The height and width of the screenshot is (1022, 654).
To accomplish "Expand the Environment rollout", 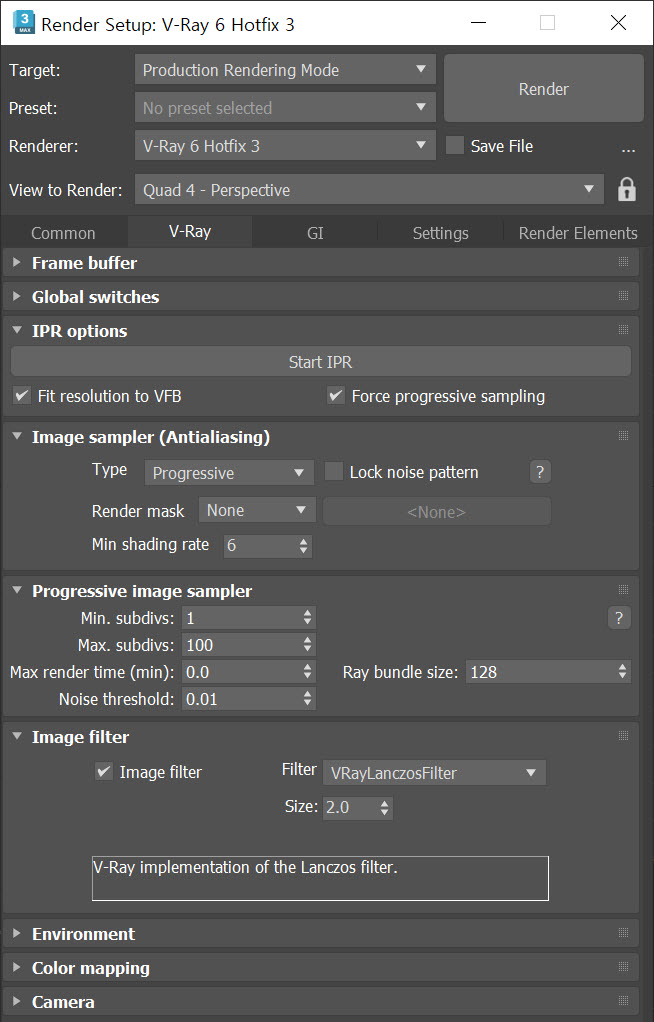I will tap(17, 933).
